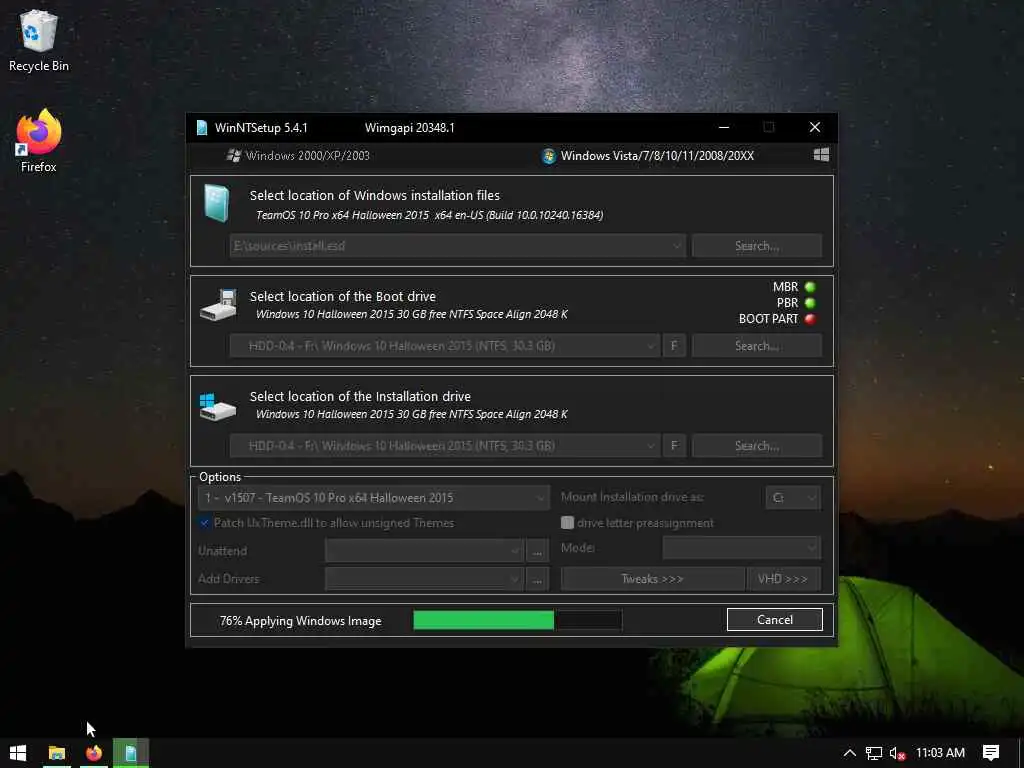Open the TeamOS 10 Pro edition dropdown
1024x768 pixels.
coord(374,498)
